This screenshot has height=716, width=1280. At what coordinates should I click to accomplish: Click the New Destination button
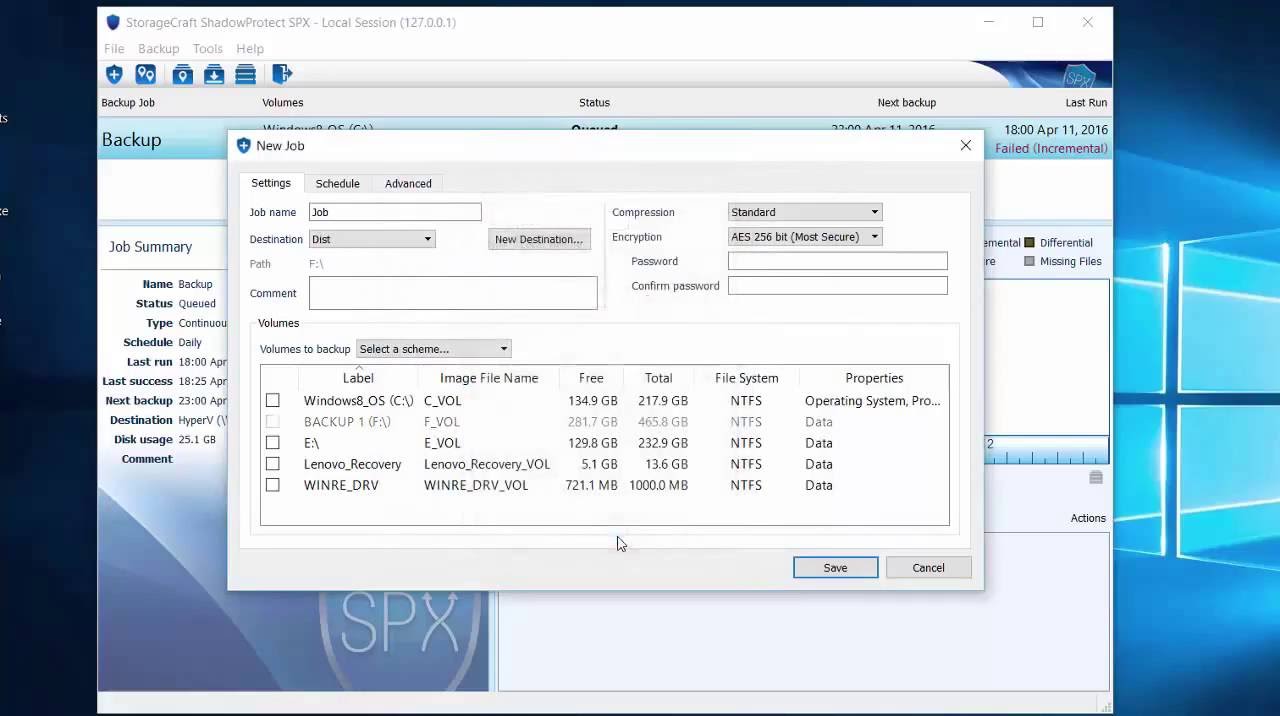click(539, 239)
